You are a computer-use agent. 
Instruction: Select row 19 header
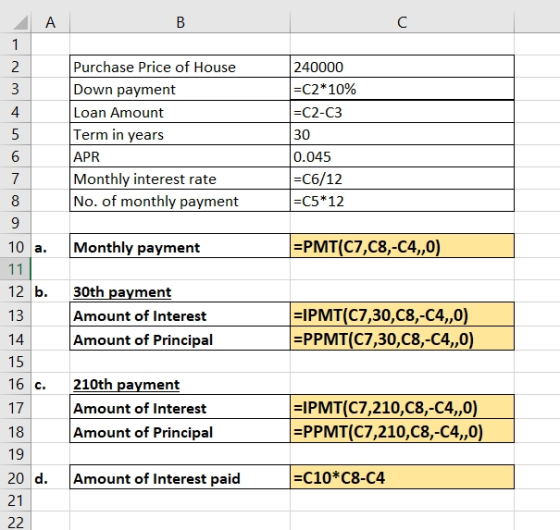(15, 454)
